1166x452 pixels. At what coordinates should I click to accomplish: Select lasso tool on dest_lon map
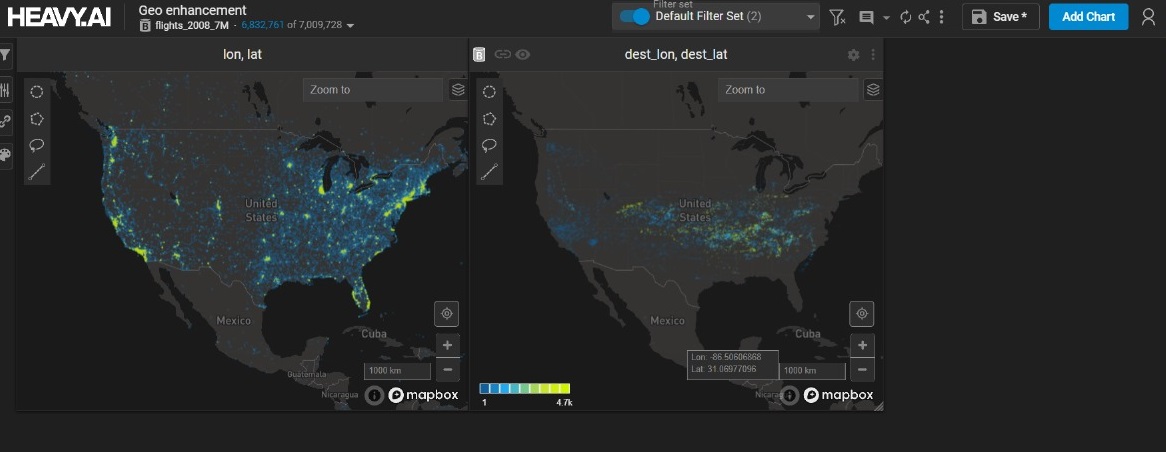pos(489,145)
